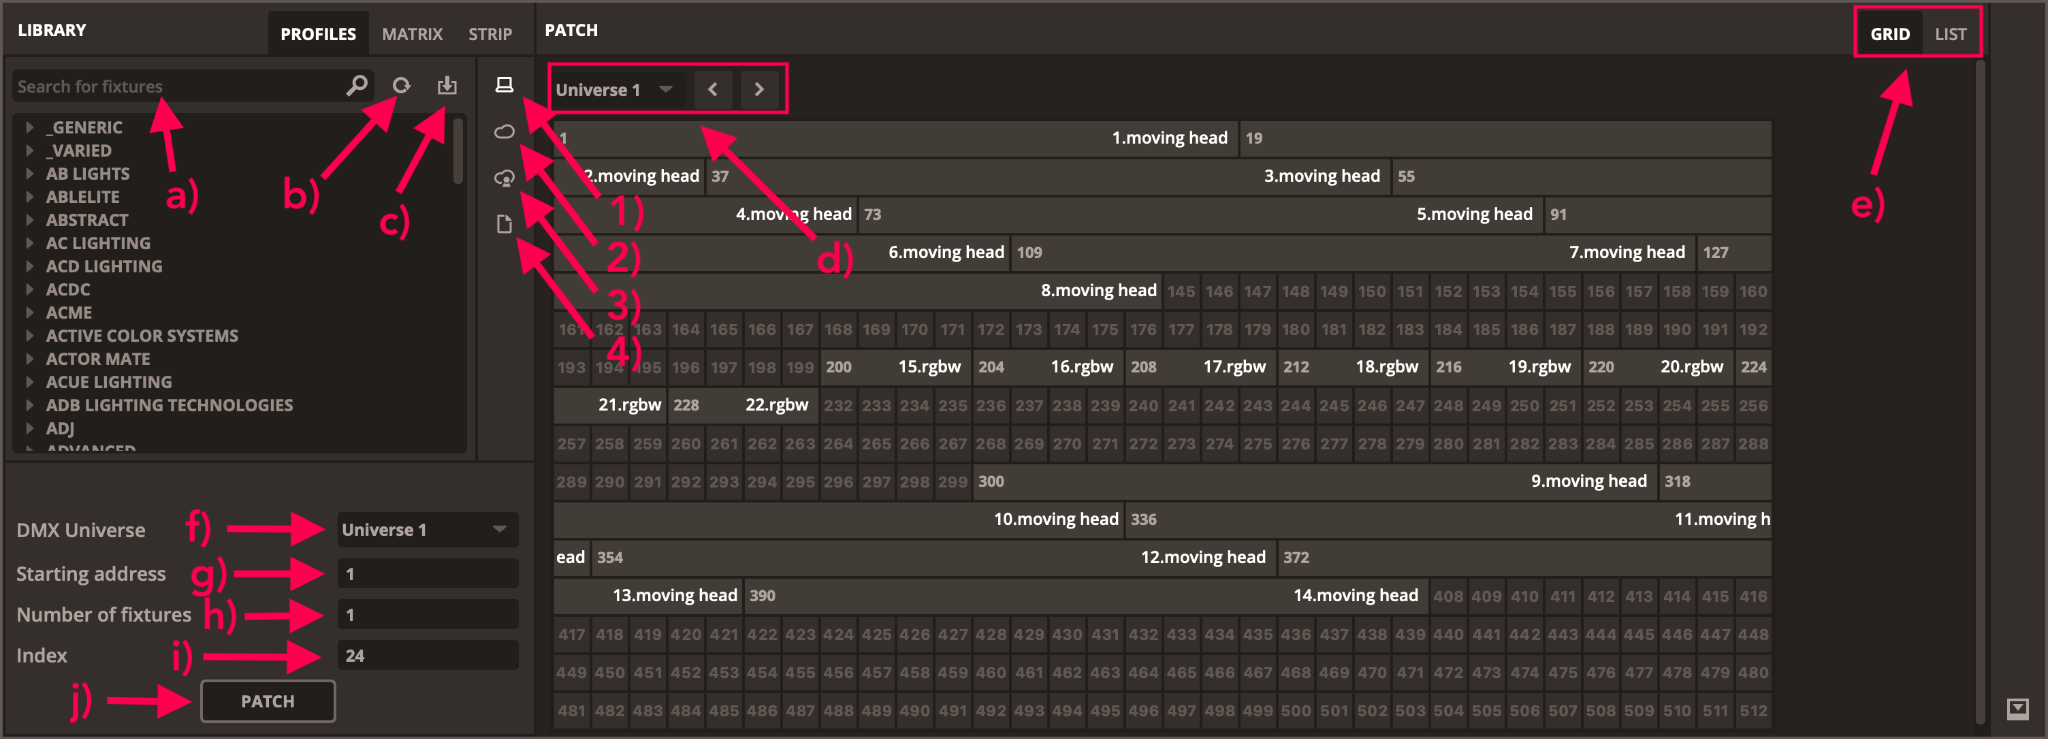Open the Universe 1 dropdown above the grid
2048x739 pixels.
[614, 90]
